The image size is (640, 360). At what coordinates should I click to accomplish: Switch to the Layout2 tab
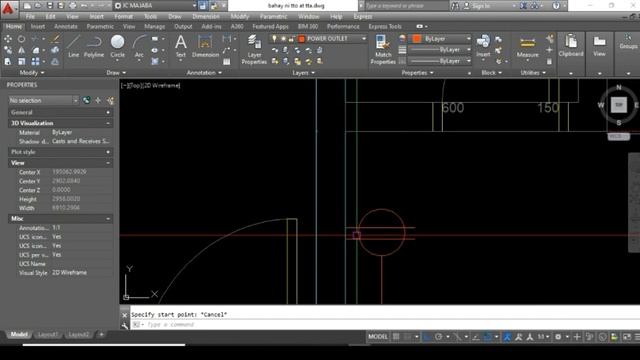tap(78, 334)
